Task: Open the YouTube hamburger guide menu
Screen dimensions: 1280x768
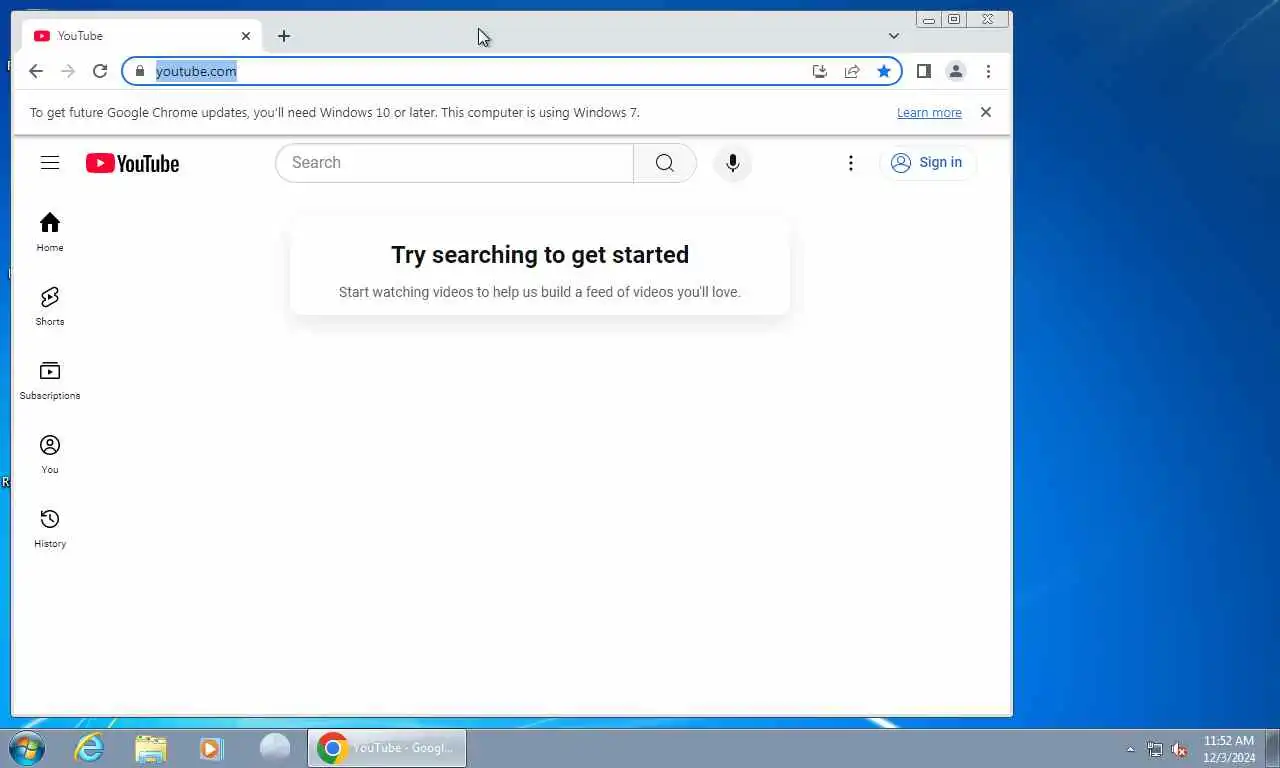Action: coord(50,163)
